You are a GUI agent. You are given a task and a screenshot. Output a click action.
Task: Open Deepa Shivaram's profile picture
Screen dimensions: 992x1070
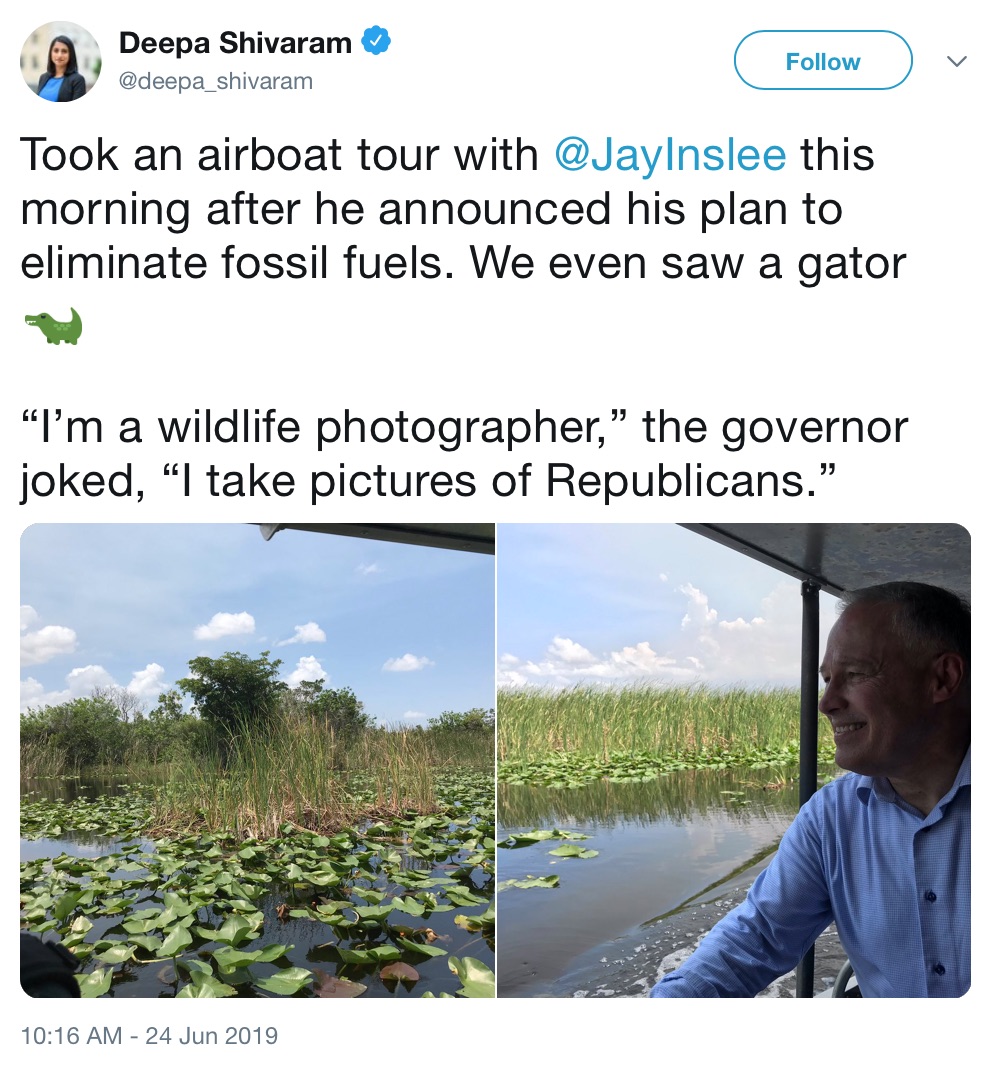(x=61, y=61)
